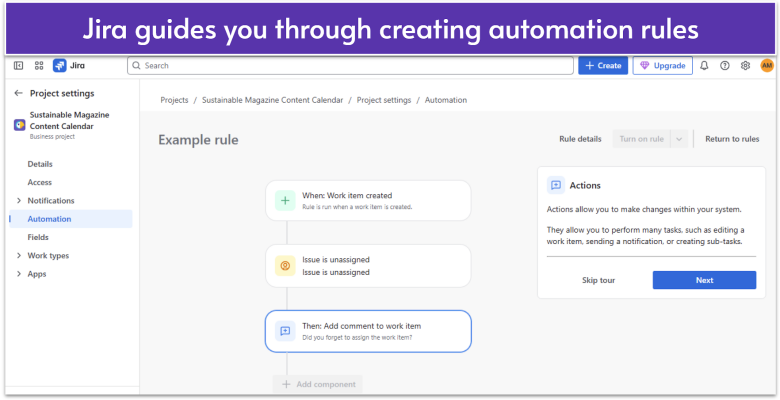The height and width of the screenshot is (400, 780).
Task: Go back with Project settings arrow
Action: coord(18,93)
